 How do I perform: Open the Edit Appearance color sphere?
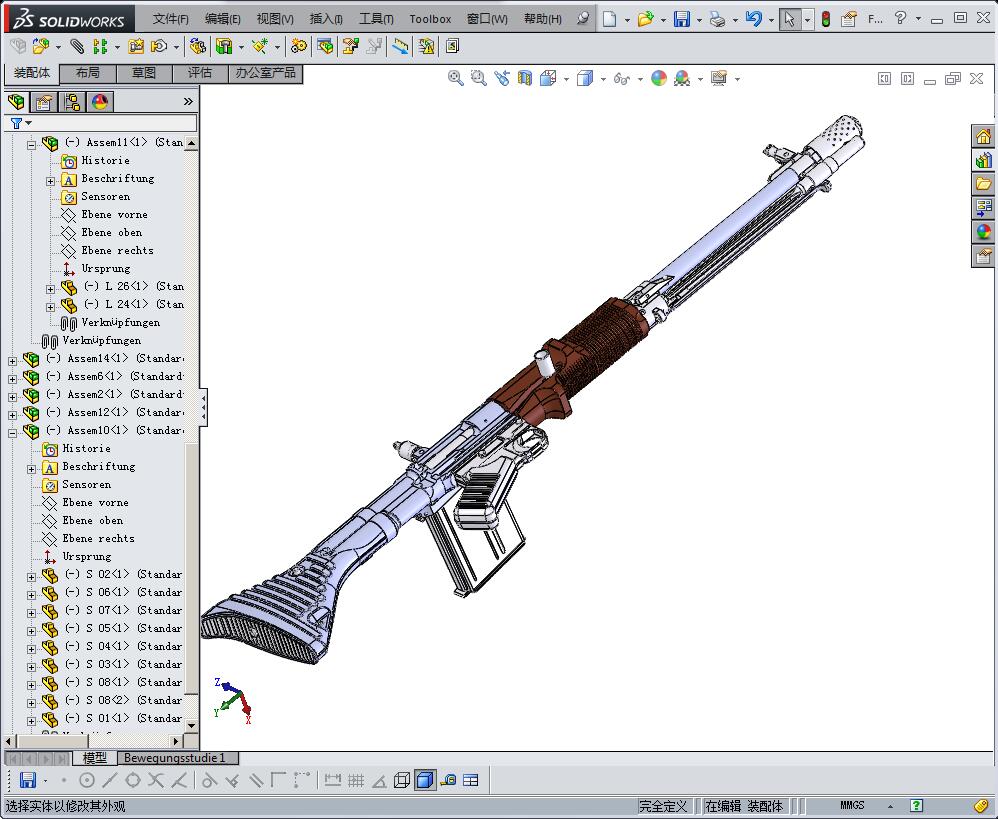[x=659, y=78]
